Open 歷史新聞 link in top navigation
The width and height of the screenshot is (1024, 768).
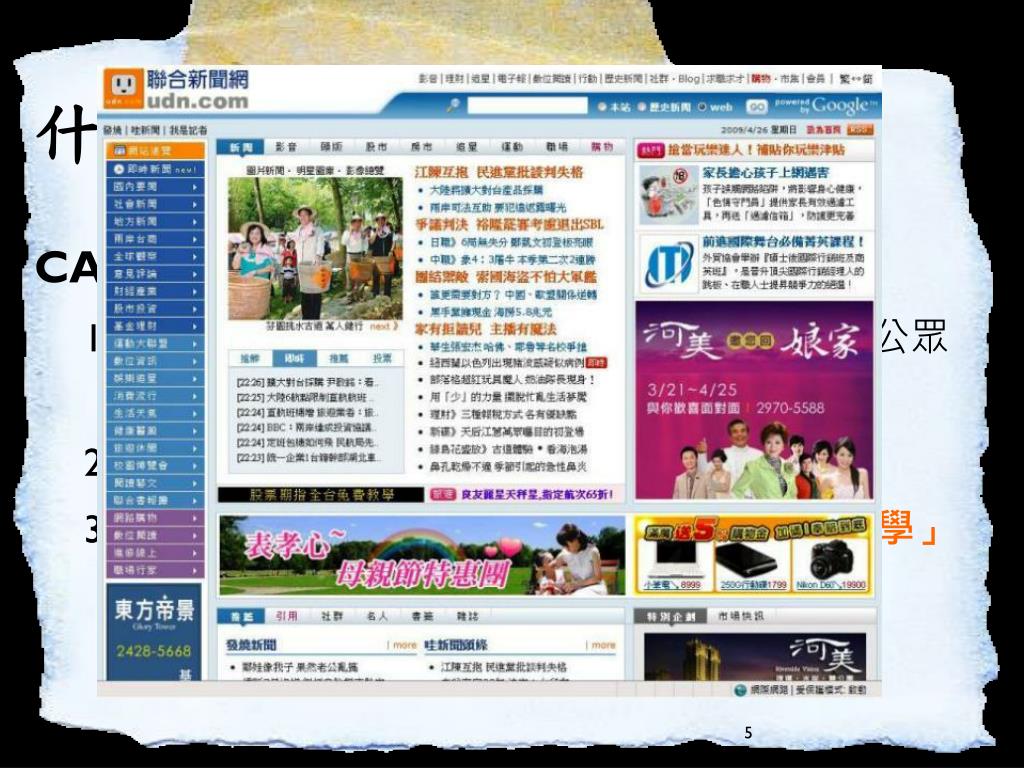(x=622, y=79)
